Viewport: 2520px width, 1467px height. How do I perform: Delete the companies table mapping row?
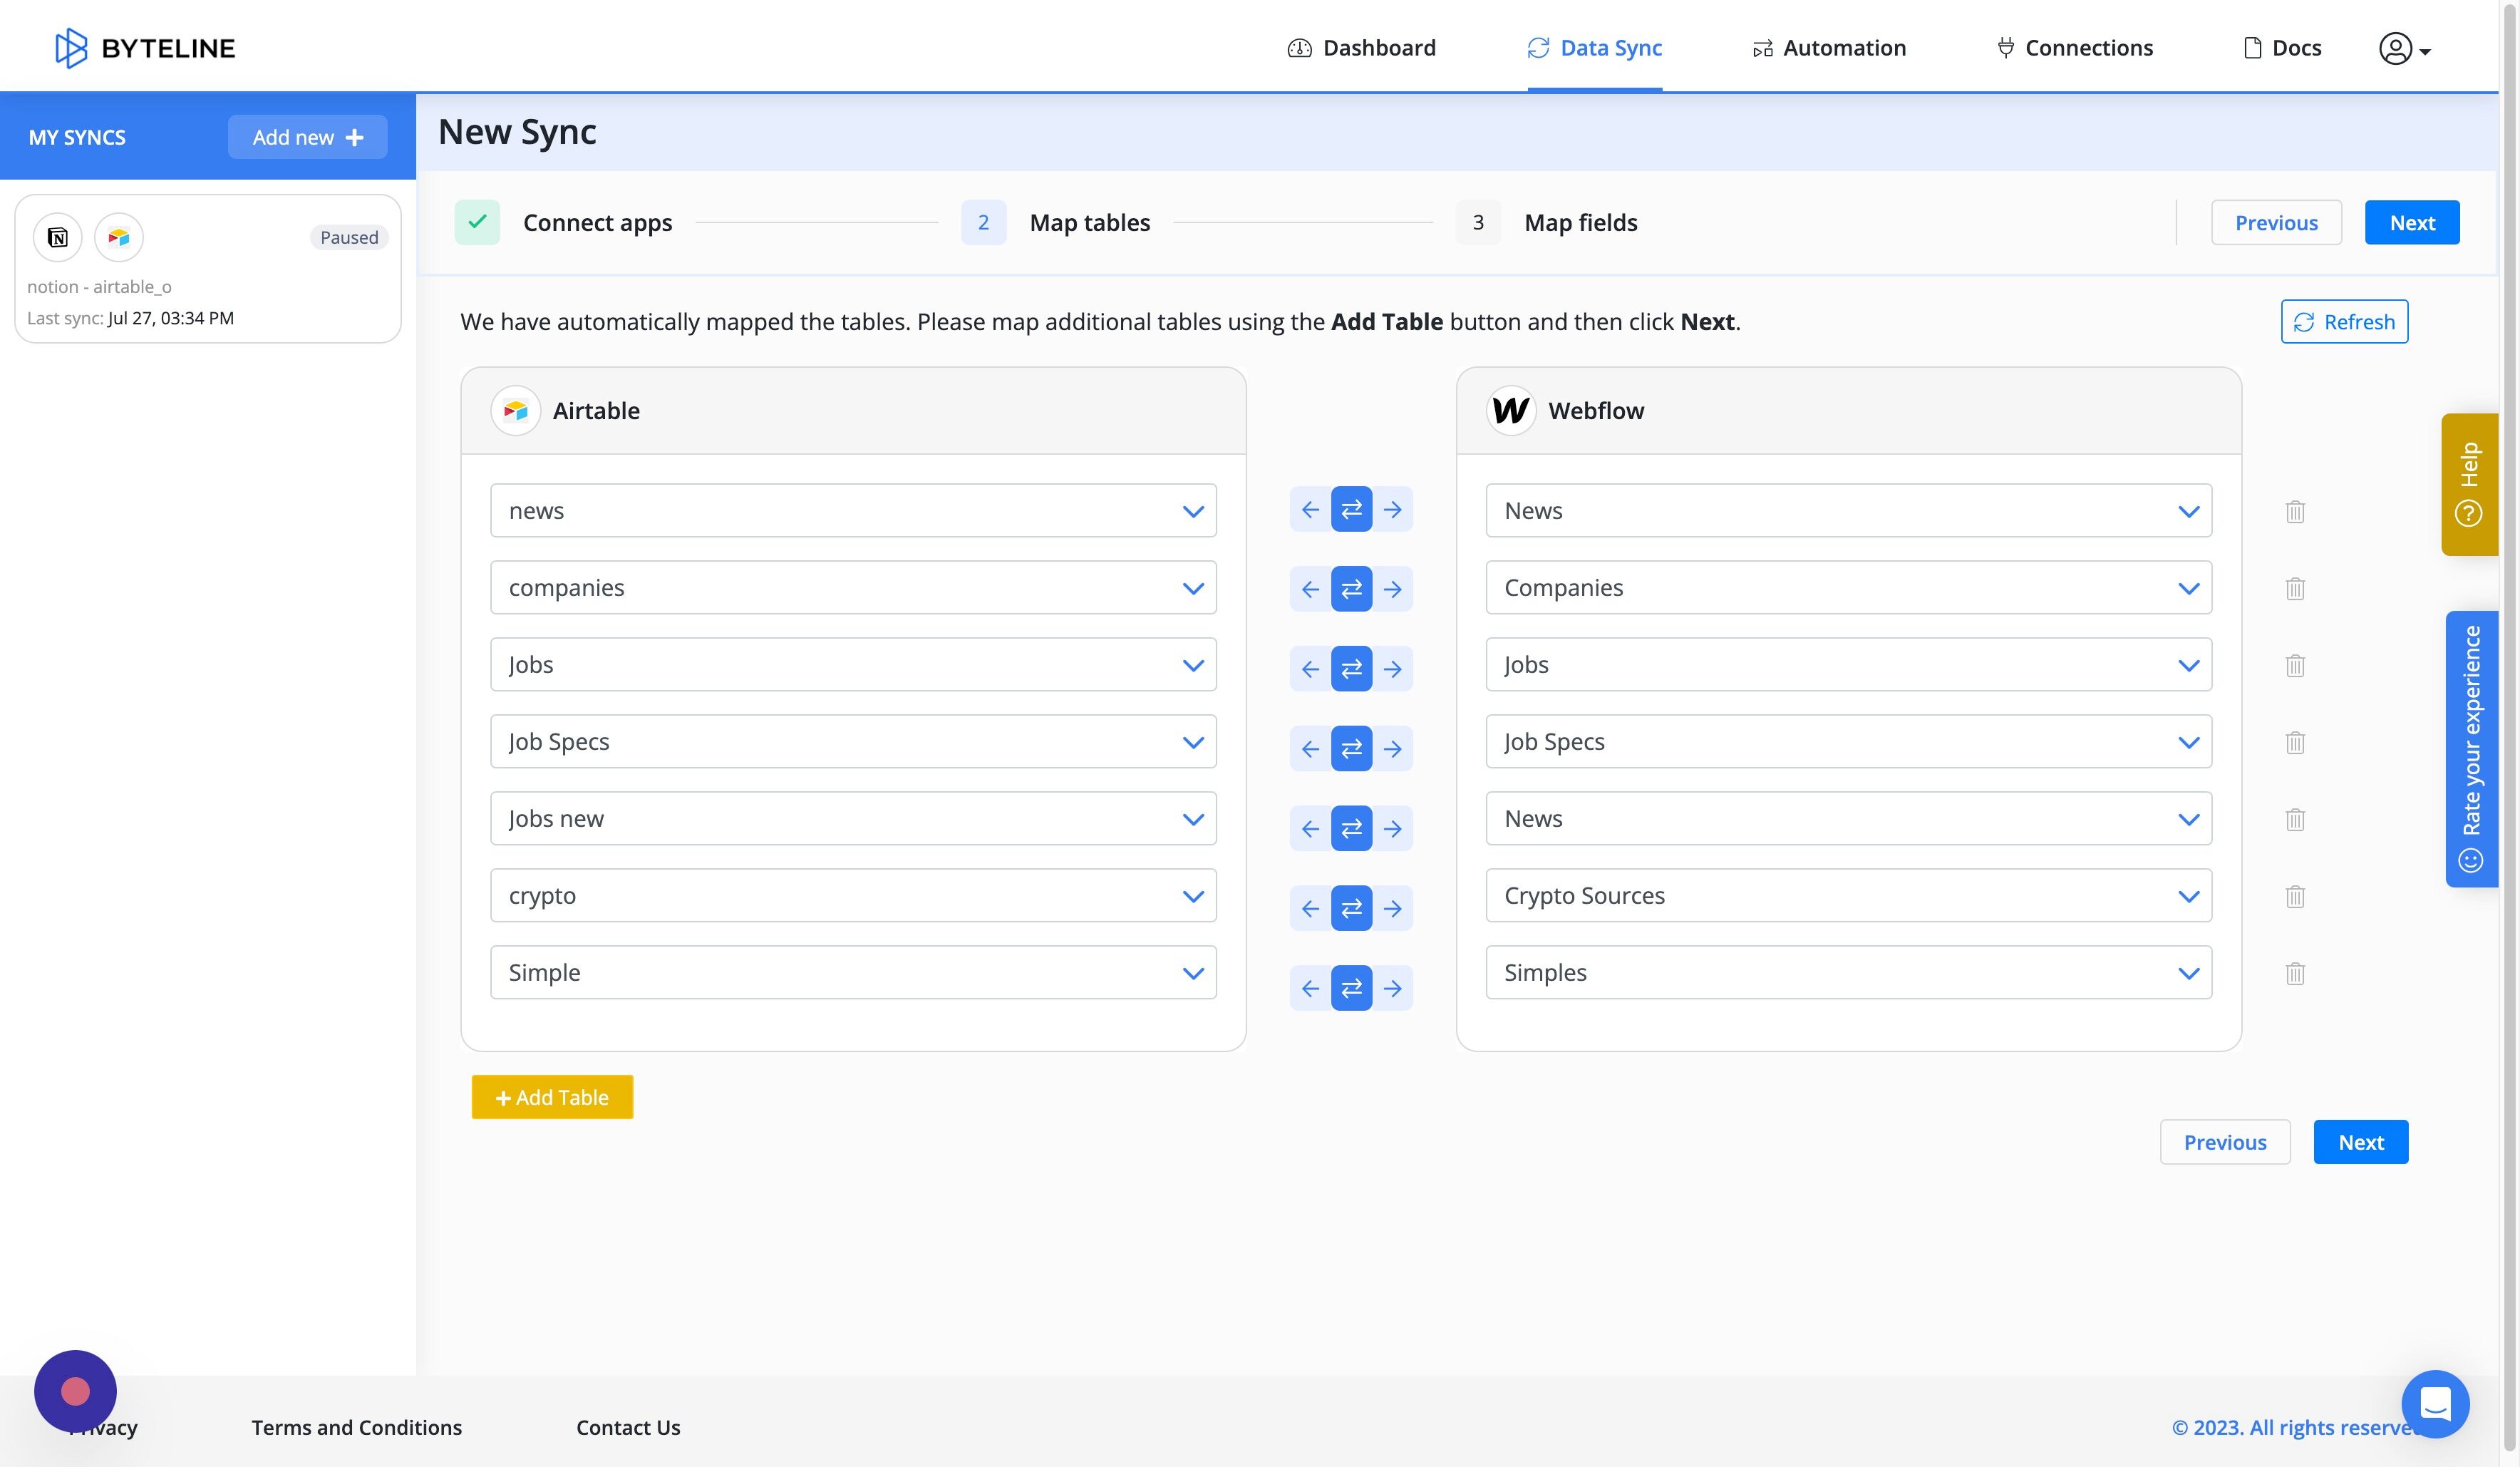2295,588
